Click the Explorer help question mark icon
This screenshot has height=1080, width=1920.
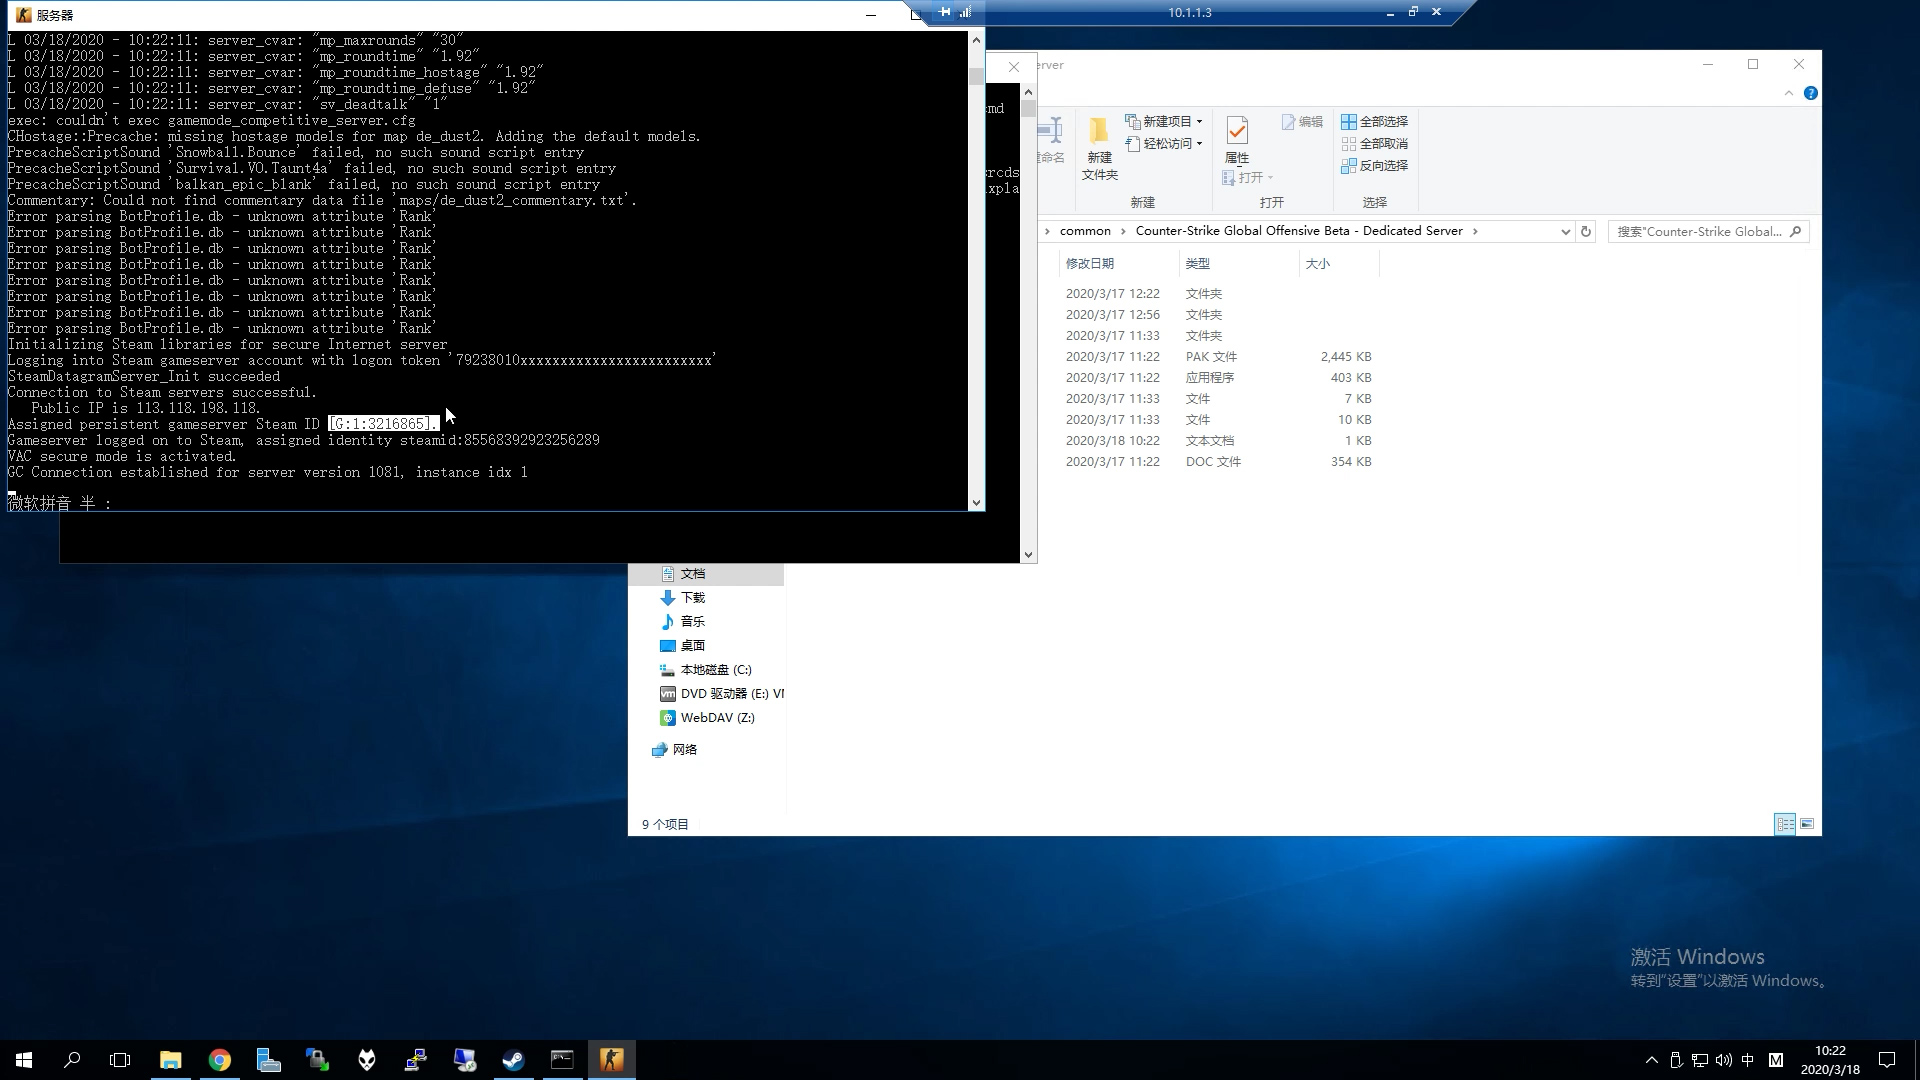pos(1810,93)
